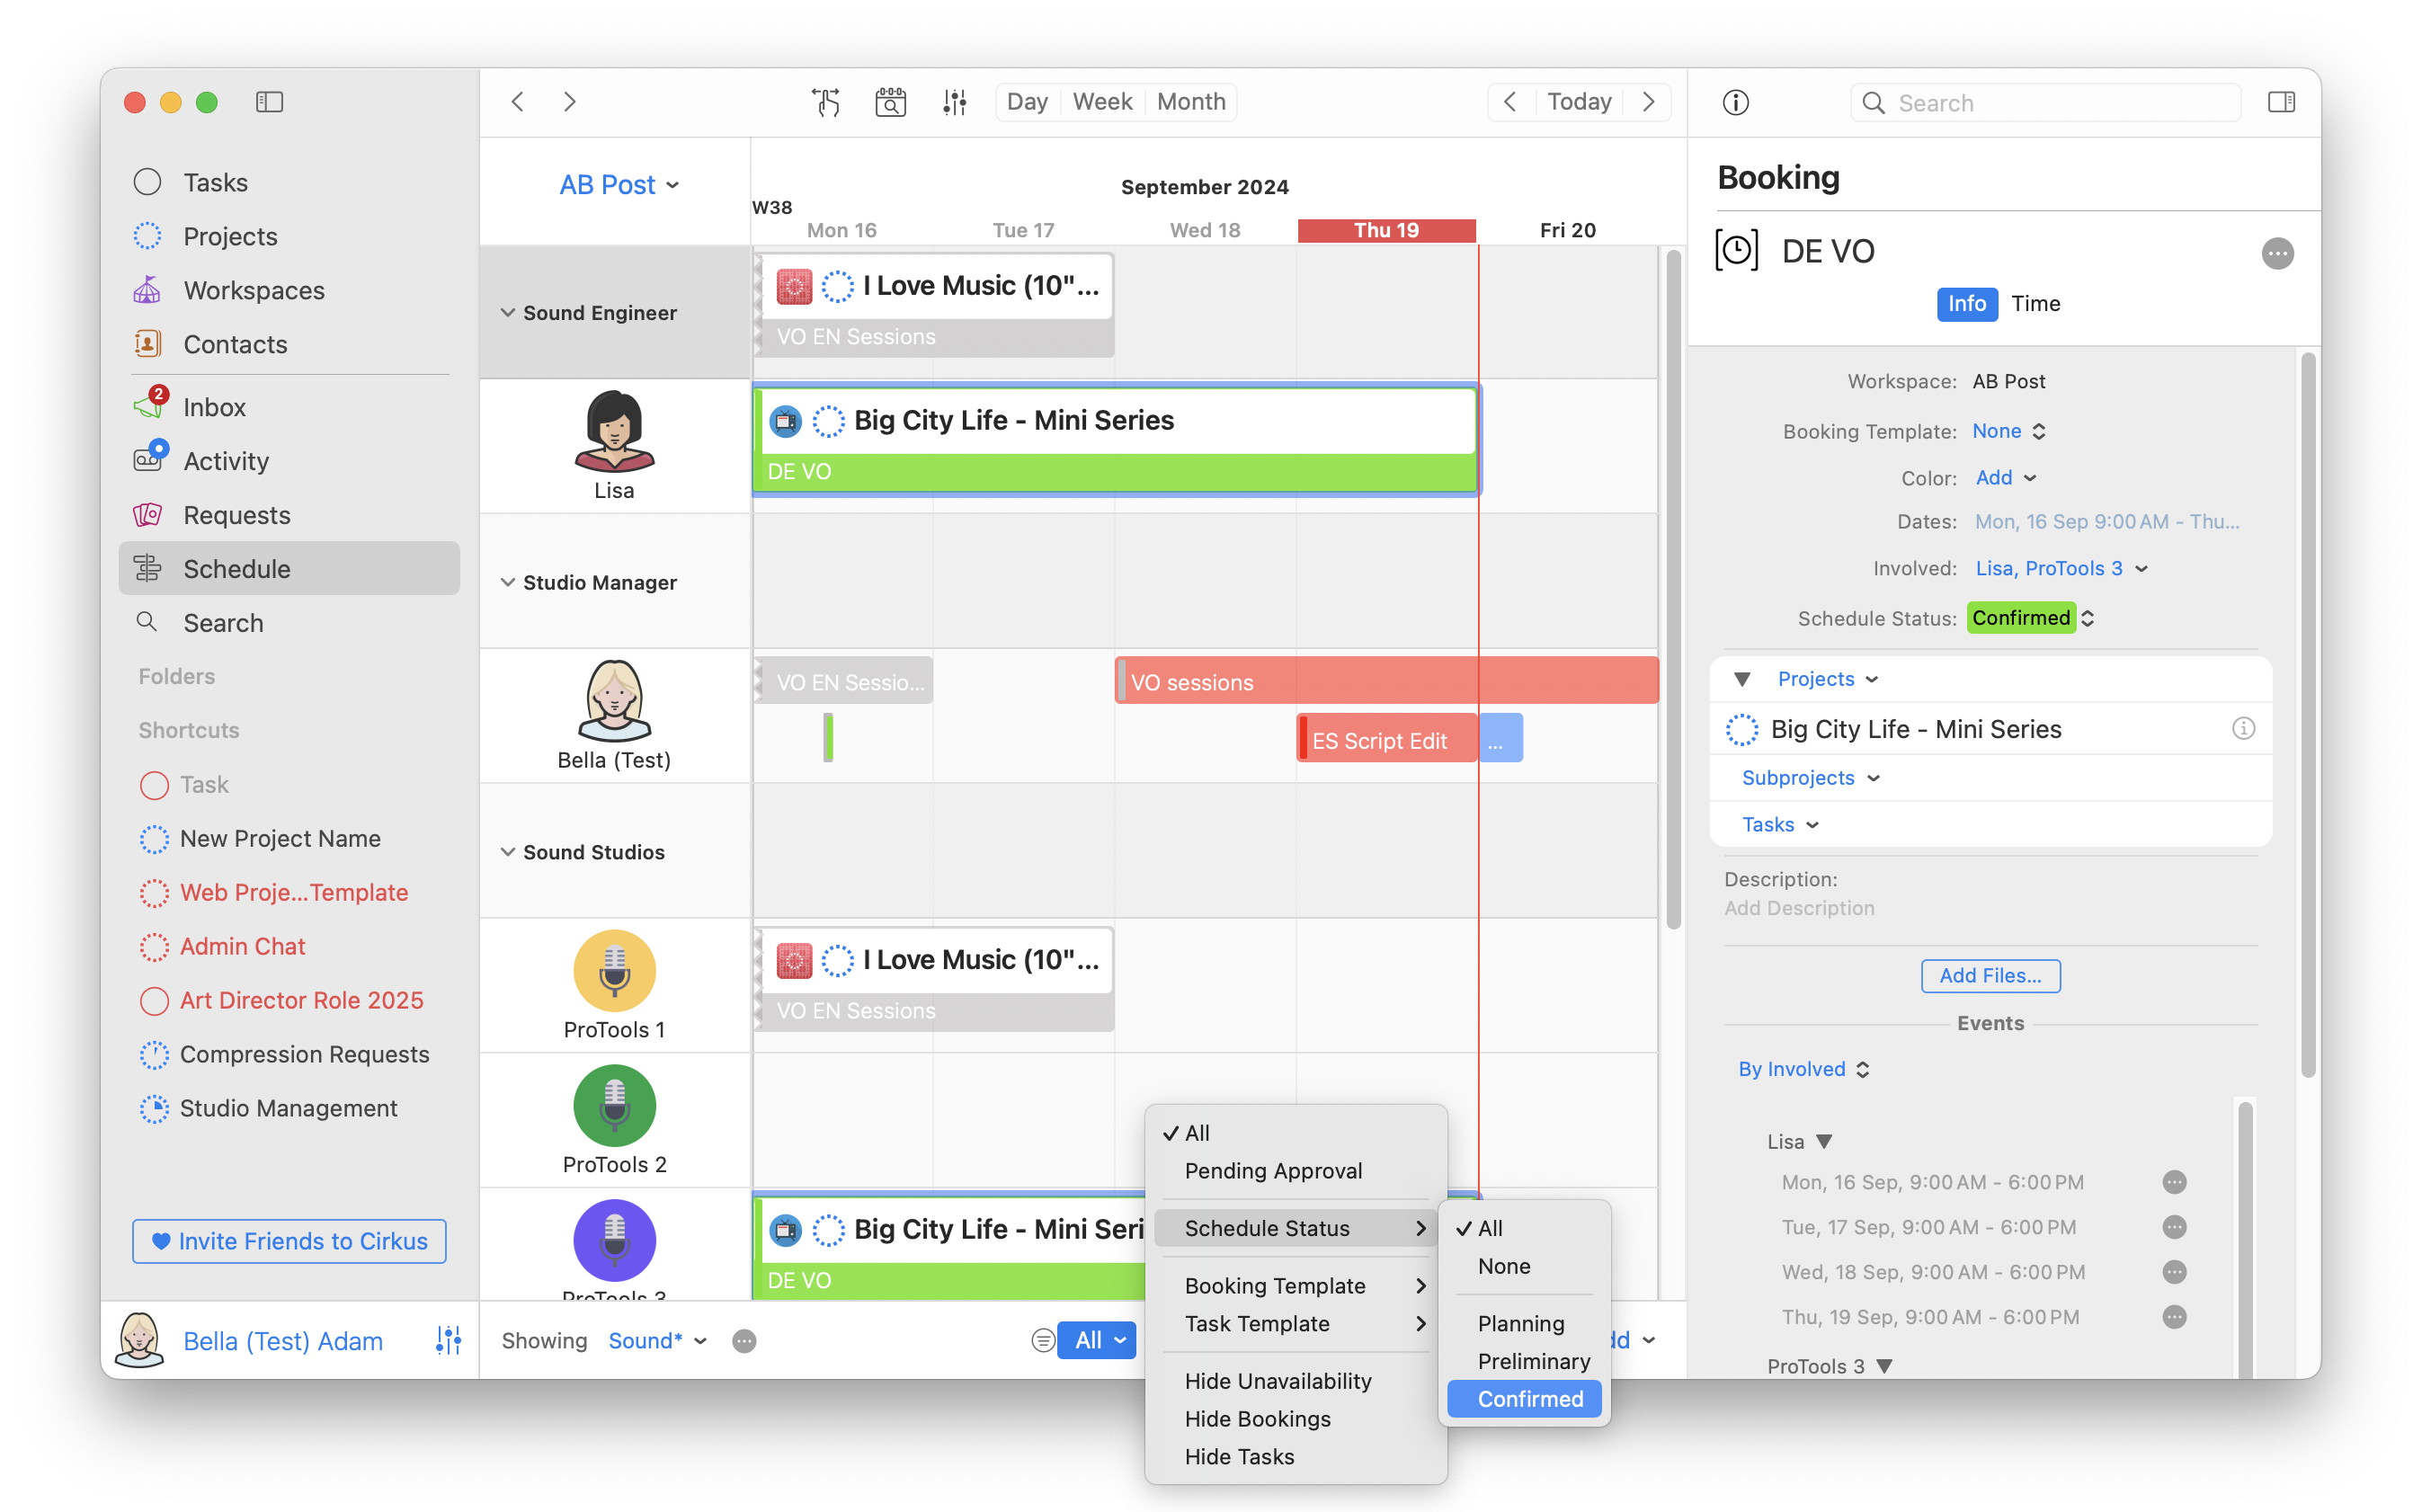Image resolution: width=2422 pixels, height=1512 pixels.
Task: Open the calendar search toolbar icon
Action: click(x=890, y=102)
